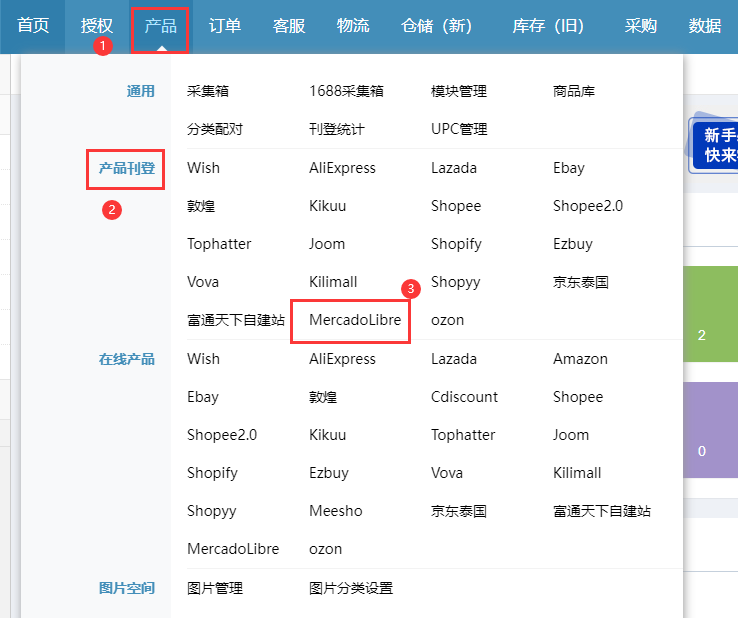Open Shopify under 在线产品
The image size is (738, 618).
pos(212,474)
